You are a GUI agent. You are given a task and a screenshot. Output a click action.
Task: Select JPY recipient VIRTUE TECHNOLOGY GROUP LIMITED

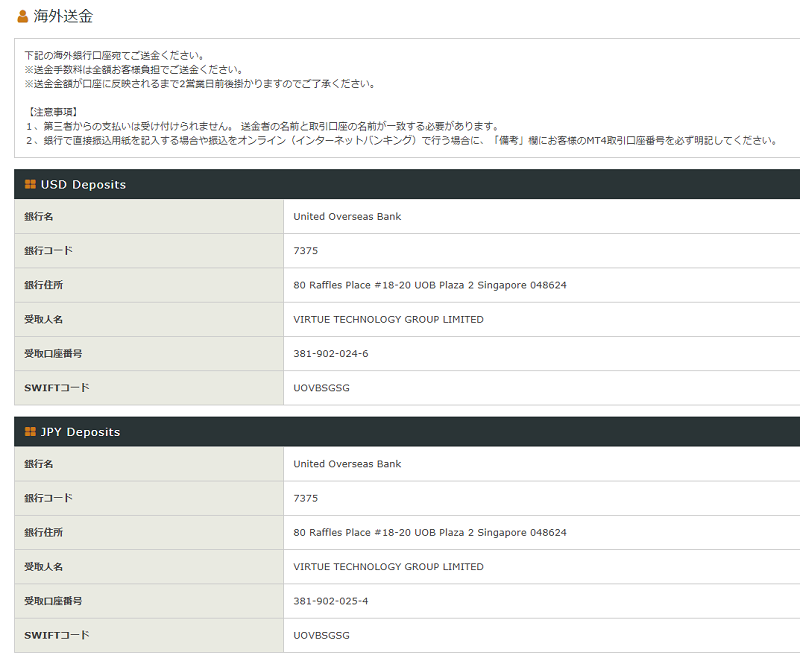point(388,567)
